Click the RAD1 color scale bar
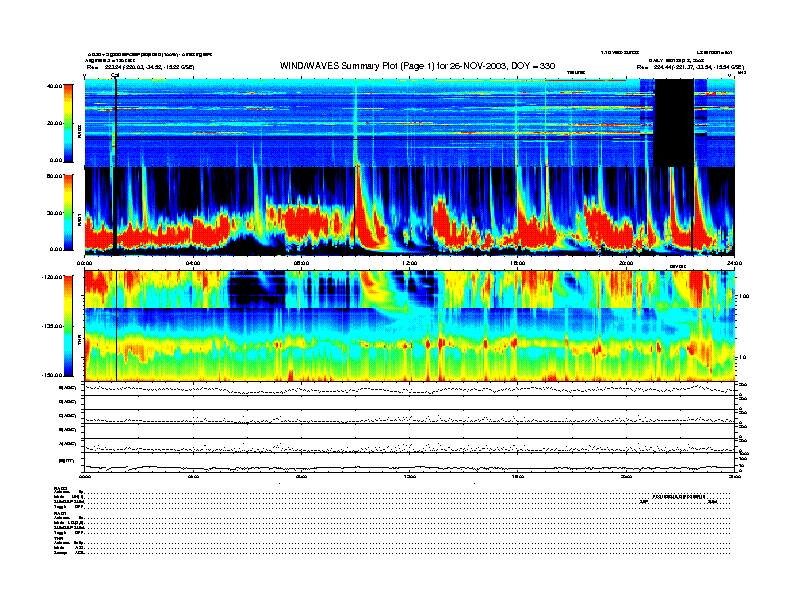The height and width of the screenshot is (612, 792). point(68,212)
